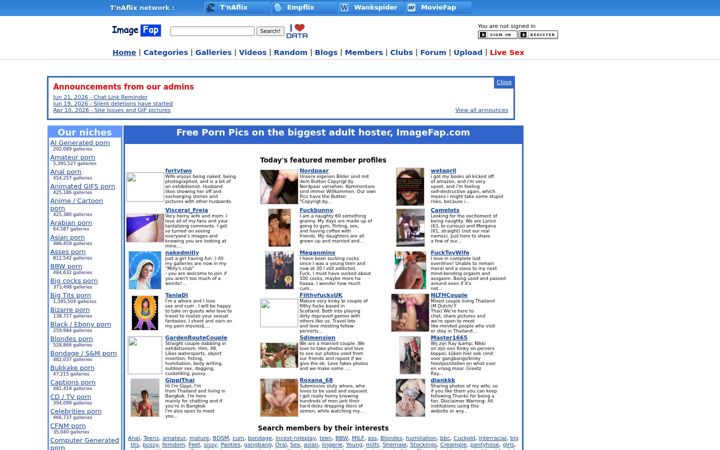This screenshot has width=720, height=450.
Task: Open the Members menu link
Action: (x=364, y=52)
